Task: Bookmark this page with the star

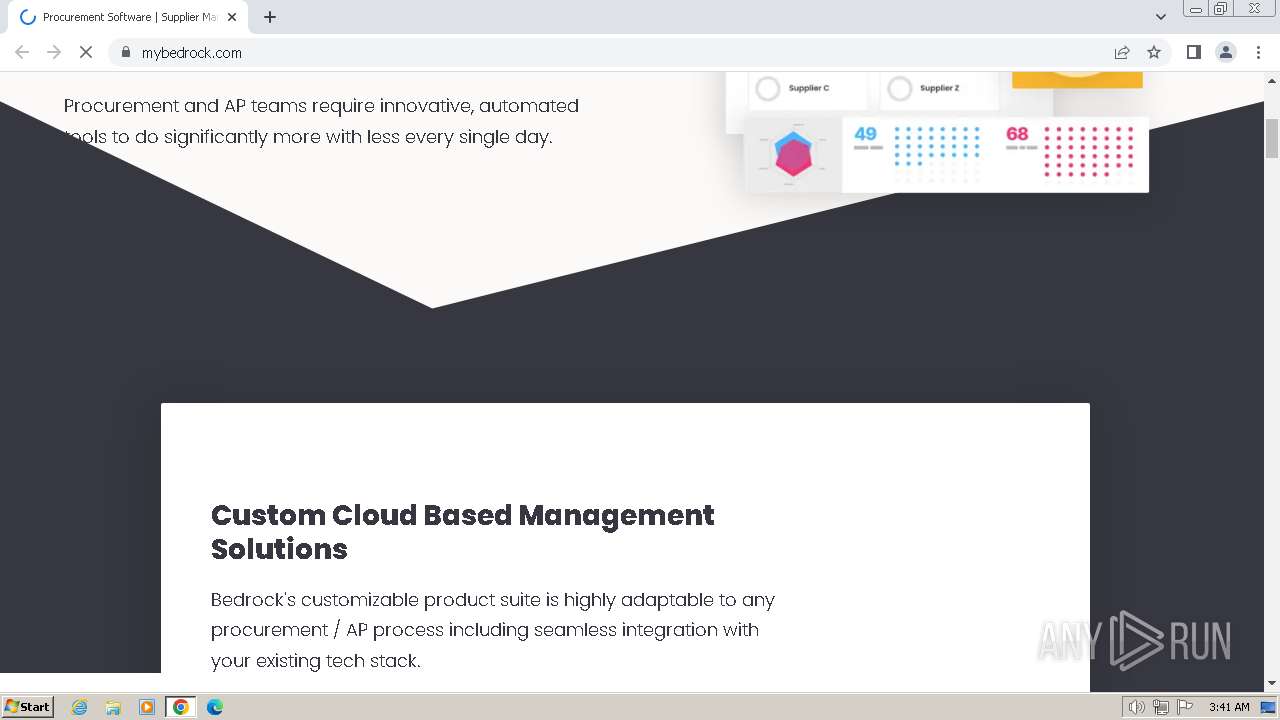Action: [1154, 52]
